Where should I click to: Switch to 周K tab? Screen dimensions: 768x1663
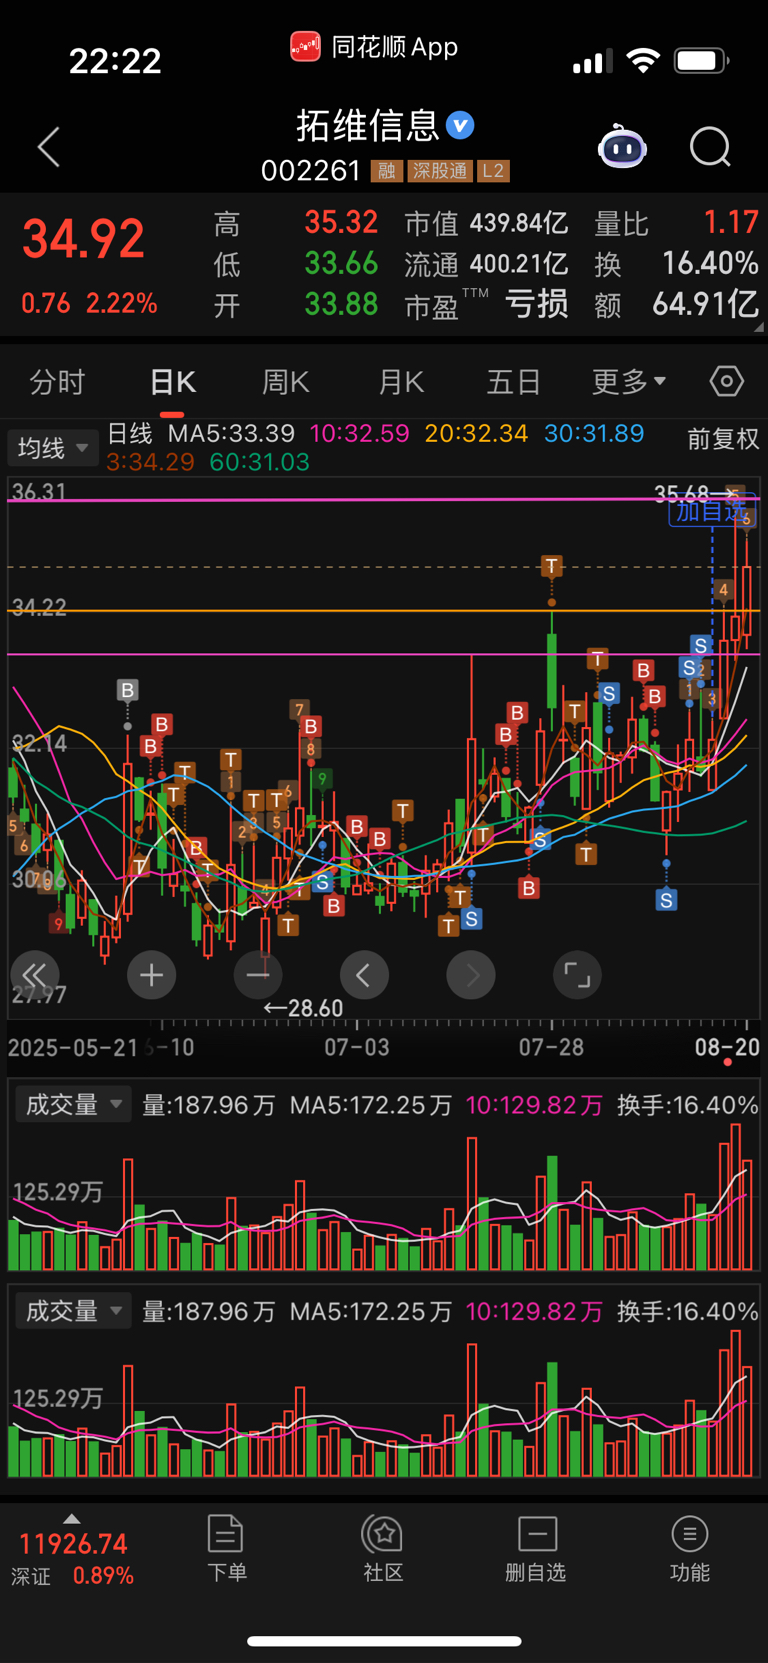286,382
